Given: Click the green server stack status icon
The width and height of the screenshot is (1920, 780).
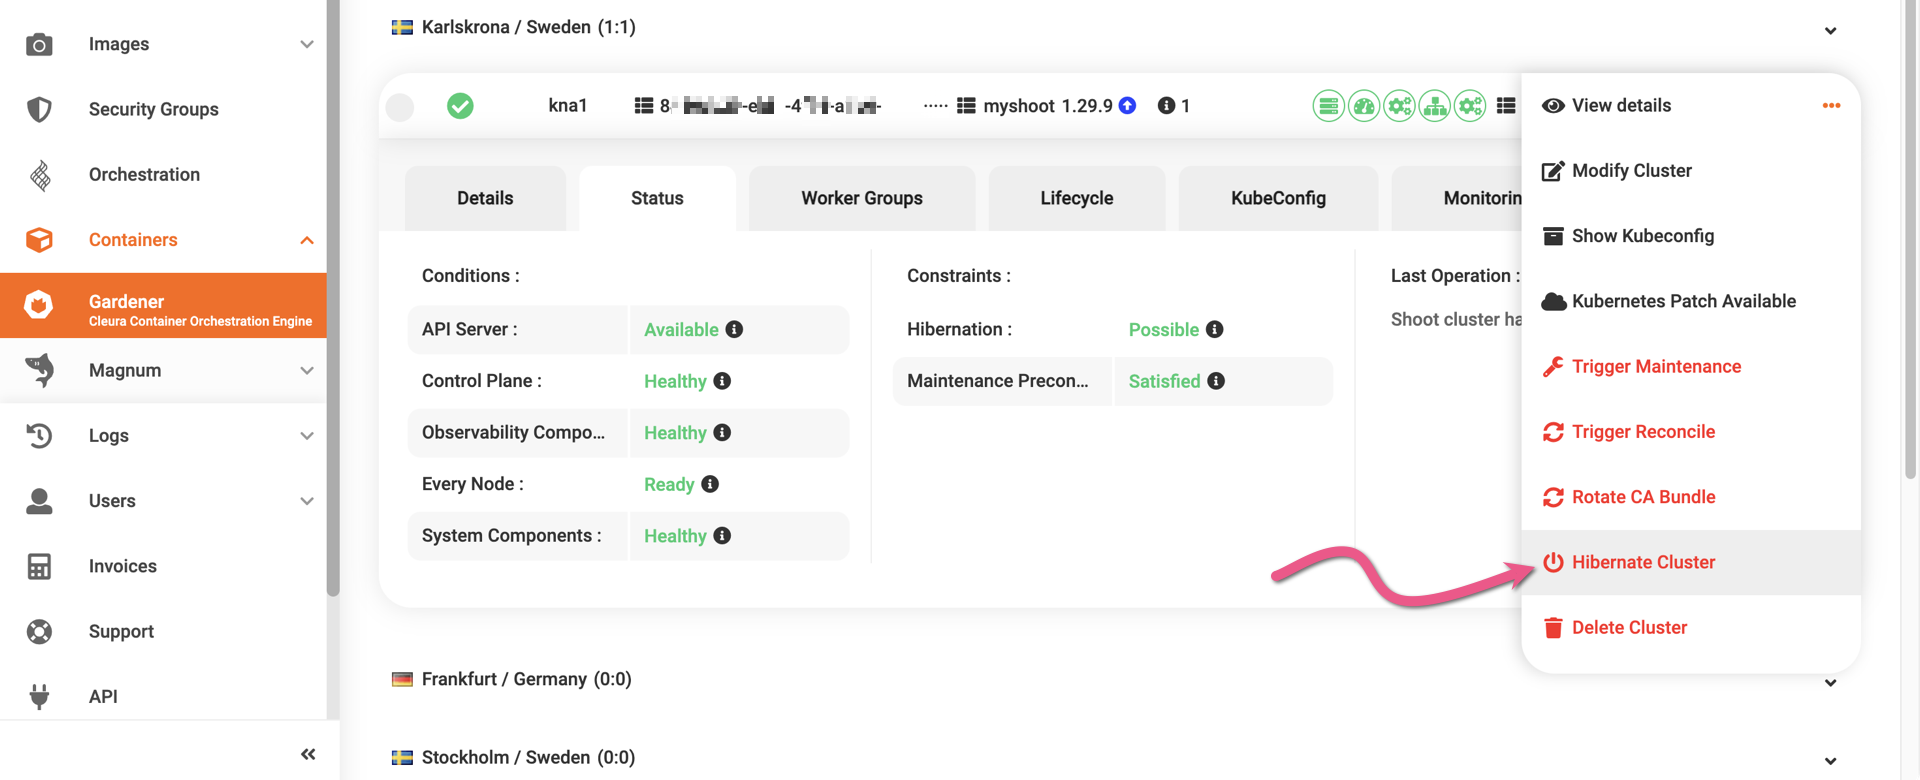Looking at the screenshot, I should click(1328, 105).
